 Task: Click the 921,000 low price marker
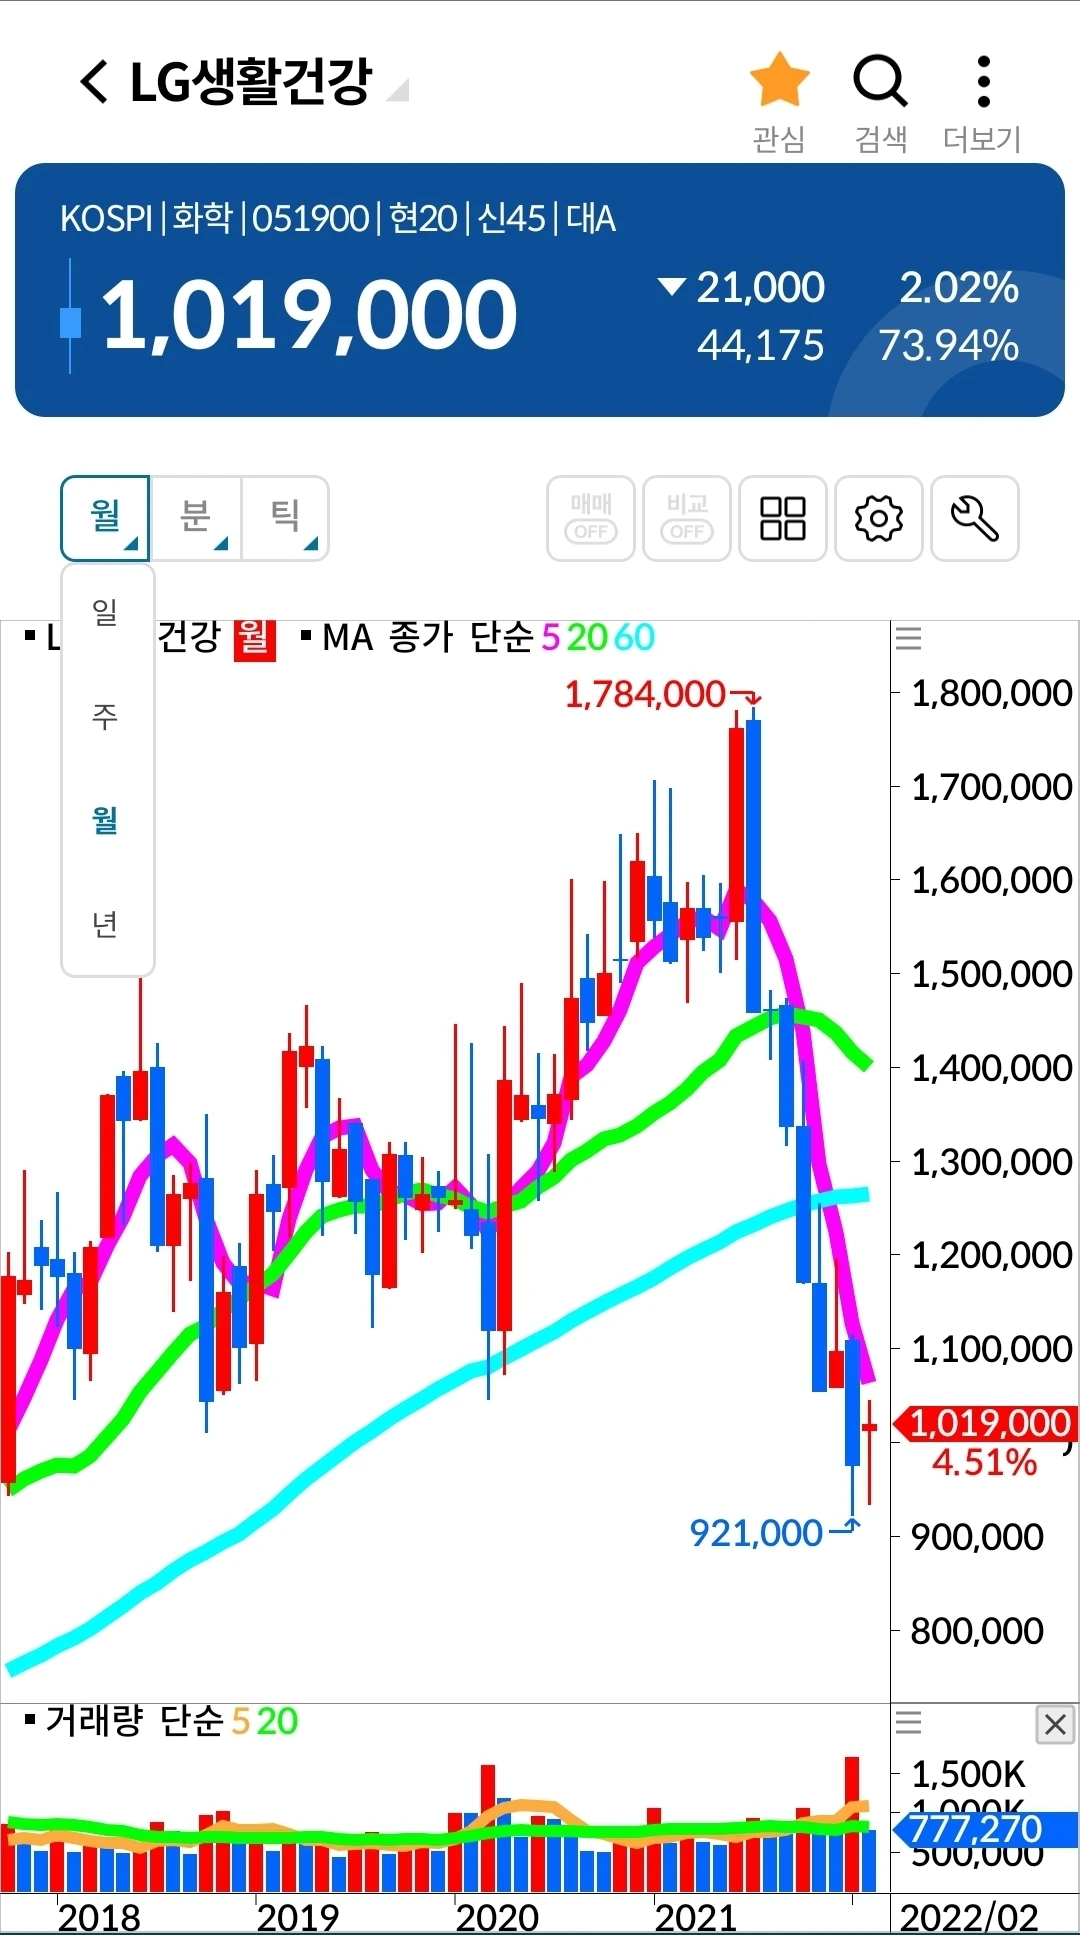[x=756, y=1533]
